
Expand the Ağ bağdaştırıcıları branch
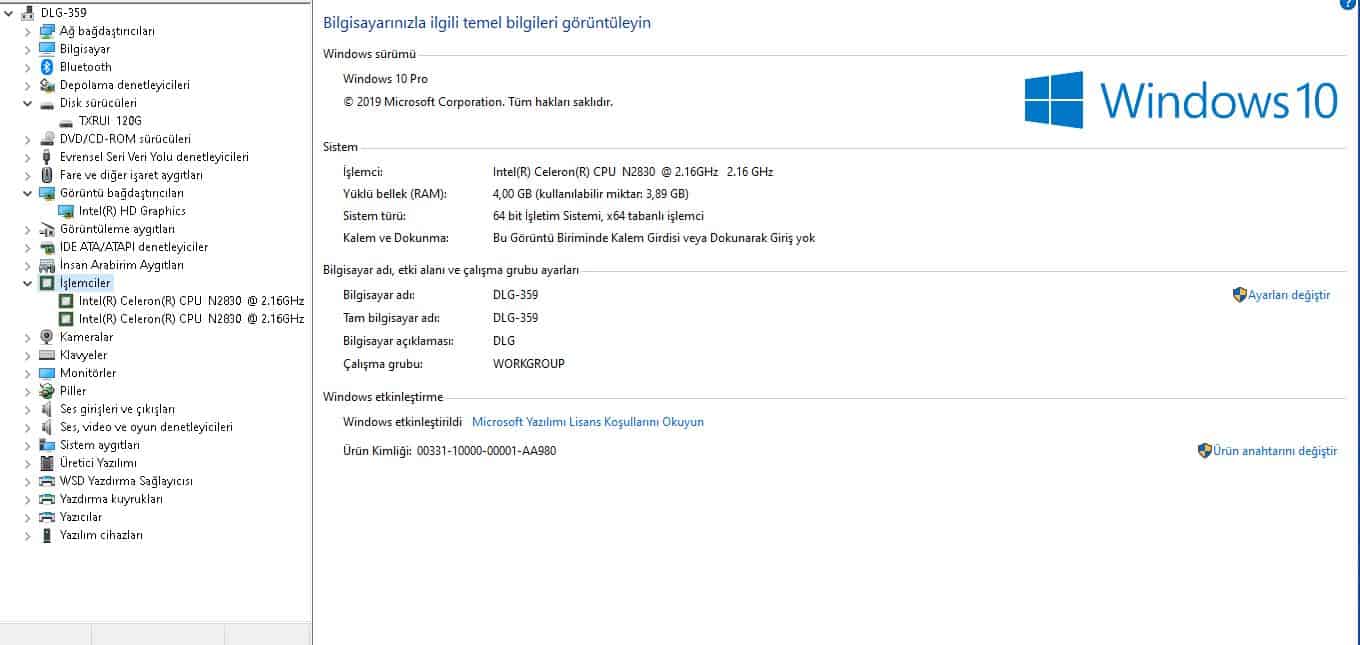click(x=27, y=31)
